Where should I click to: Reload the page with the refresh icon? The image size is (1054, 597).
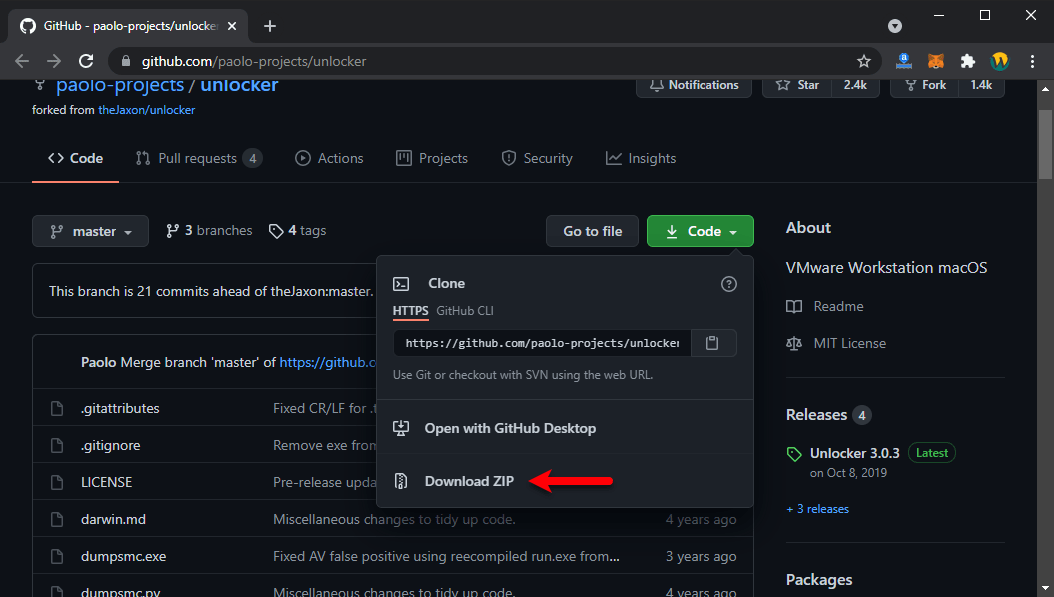[86, 61]
